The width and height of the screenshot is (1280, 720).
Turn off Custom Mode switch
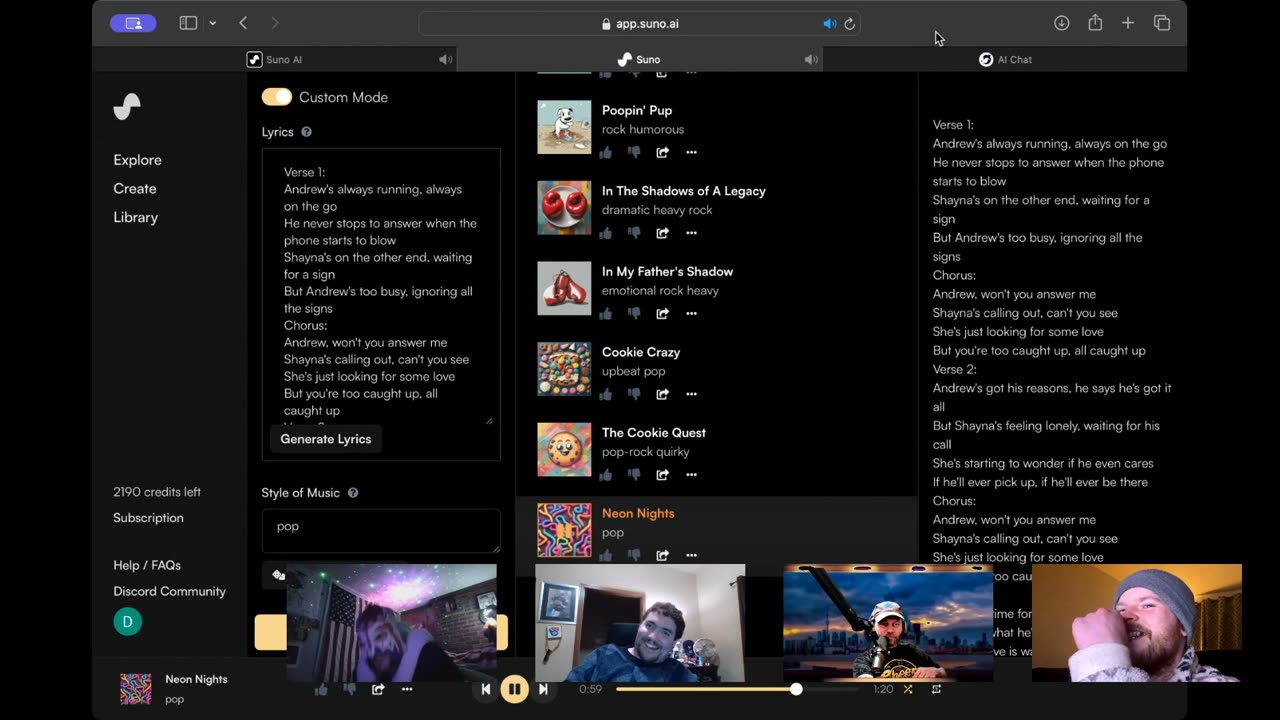277,97
